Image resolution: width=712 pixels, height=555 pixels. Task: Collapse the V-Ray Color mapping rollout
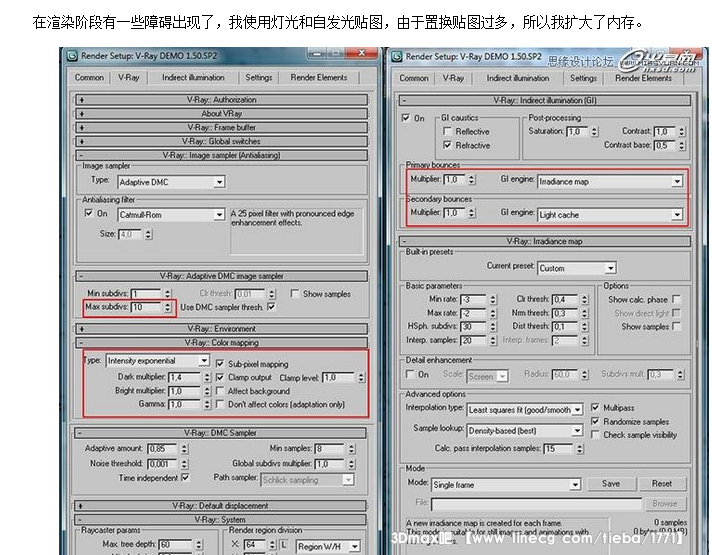pyautogui.click(x=222, y=343)
